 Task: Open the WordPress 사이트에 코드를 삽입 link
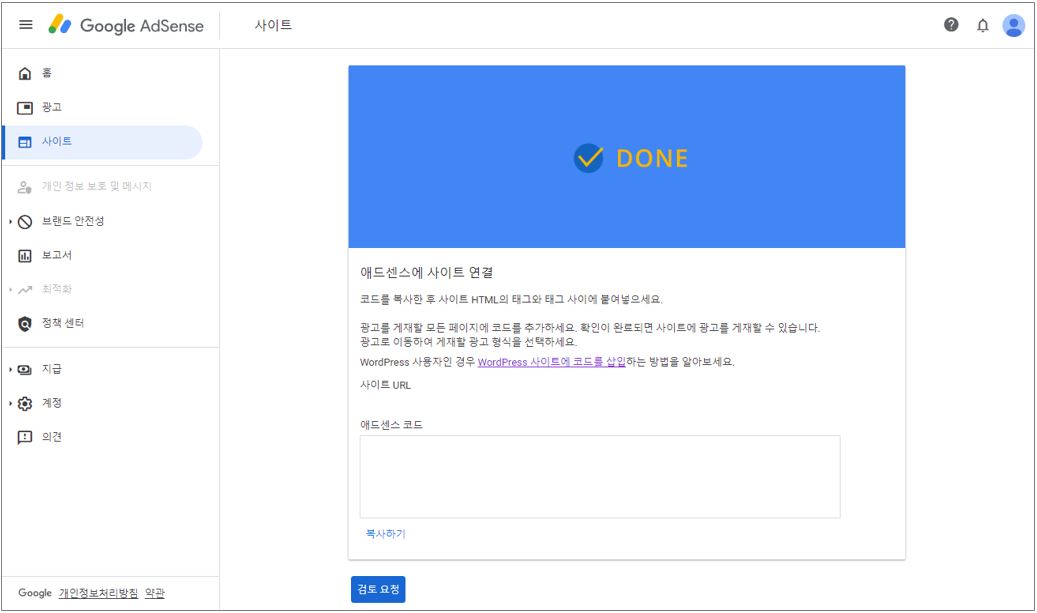pyautogui.click(x=551, y=362)
